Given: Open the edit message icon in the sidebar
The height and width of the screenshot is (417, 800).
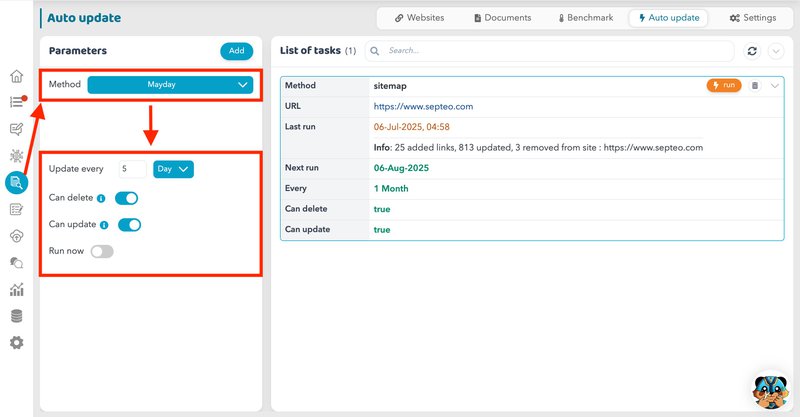Looking at the screenshot, I should pyautogui.click(x=16, y=129).
